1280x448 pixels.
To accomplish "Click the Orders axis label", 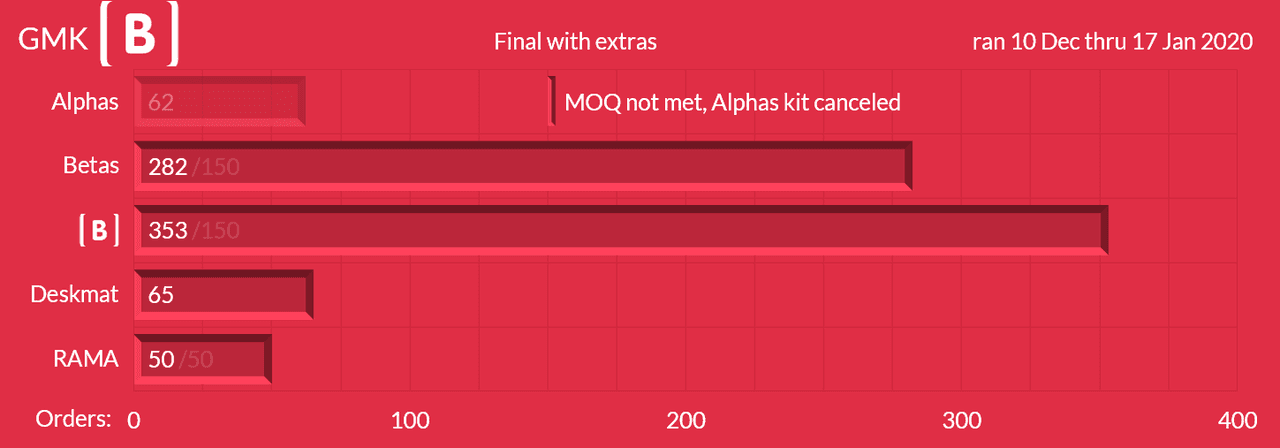I will point(74,419).
